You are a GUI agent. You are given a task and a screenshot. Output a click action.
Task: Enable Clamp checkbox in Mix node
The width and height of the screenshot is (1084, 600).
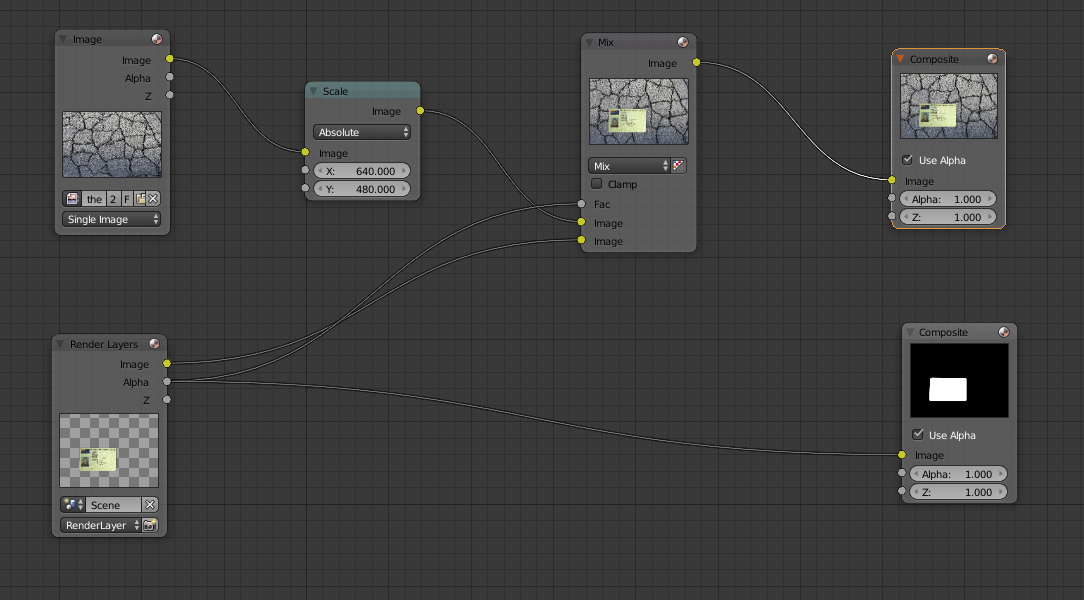[597, 184]
